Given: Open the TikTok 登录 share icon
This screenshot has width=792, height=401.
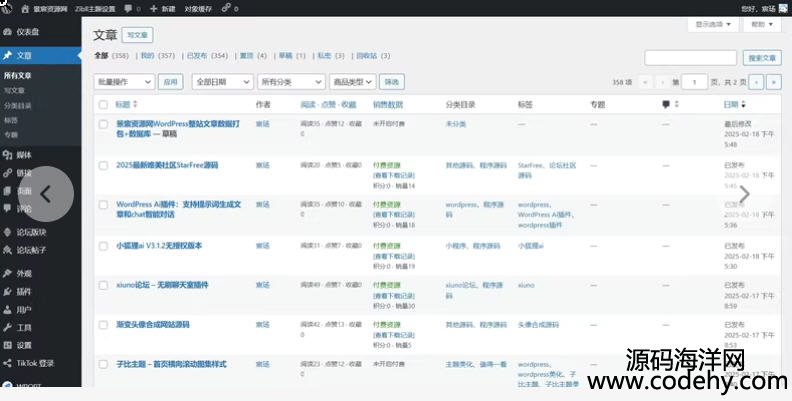Looking at the screenshot, I should point(7,363).
